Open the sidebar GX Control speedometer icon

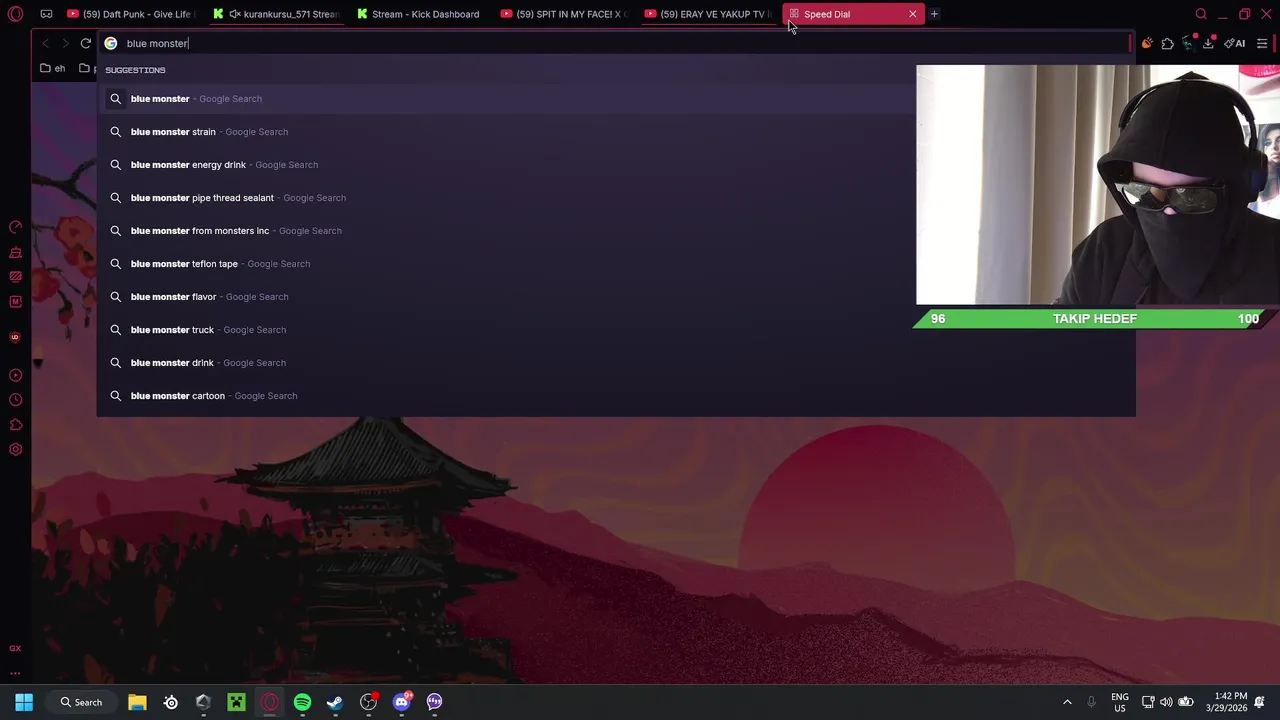(x=15, y=228)
